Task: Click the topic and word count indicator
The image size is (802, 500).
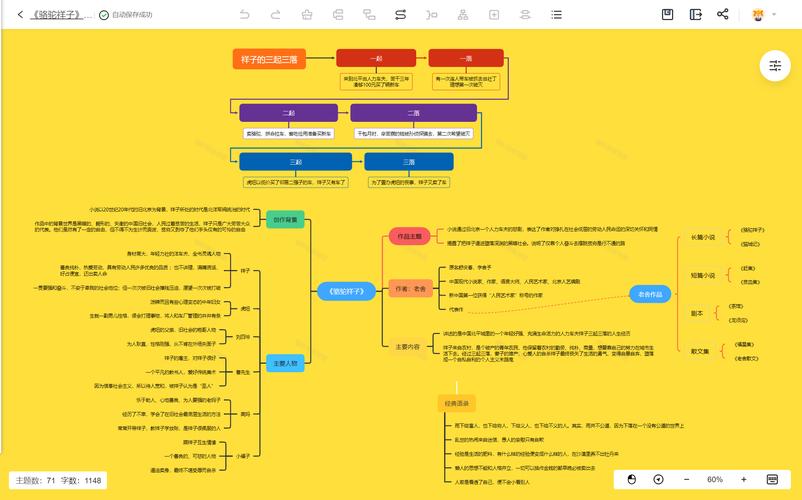Action: coord(58,481)
